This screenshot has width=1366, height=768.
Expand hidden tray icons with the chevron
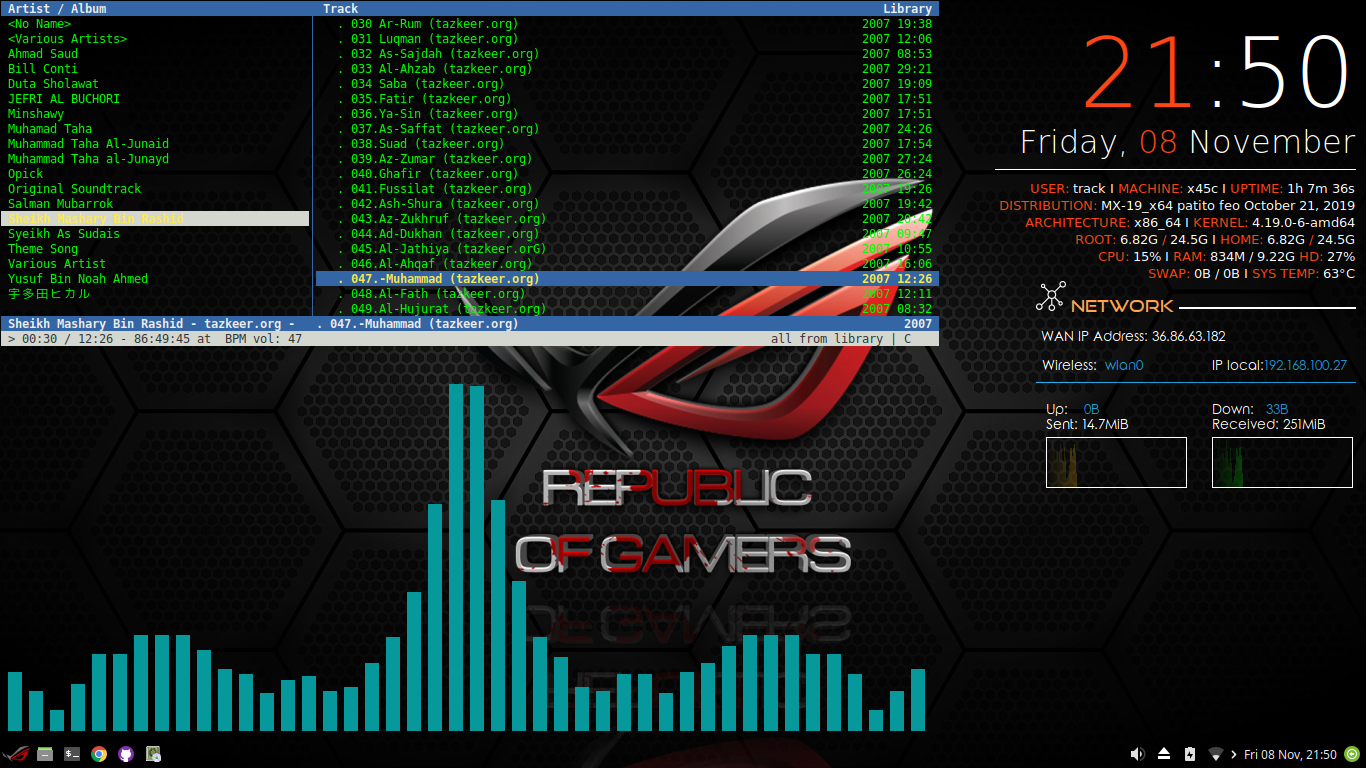tap(1234, 754)
